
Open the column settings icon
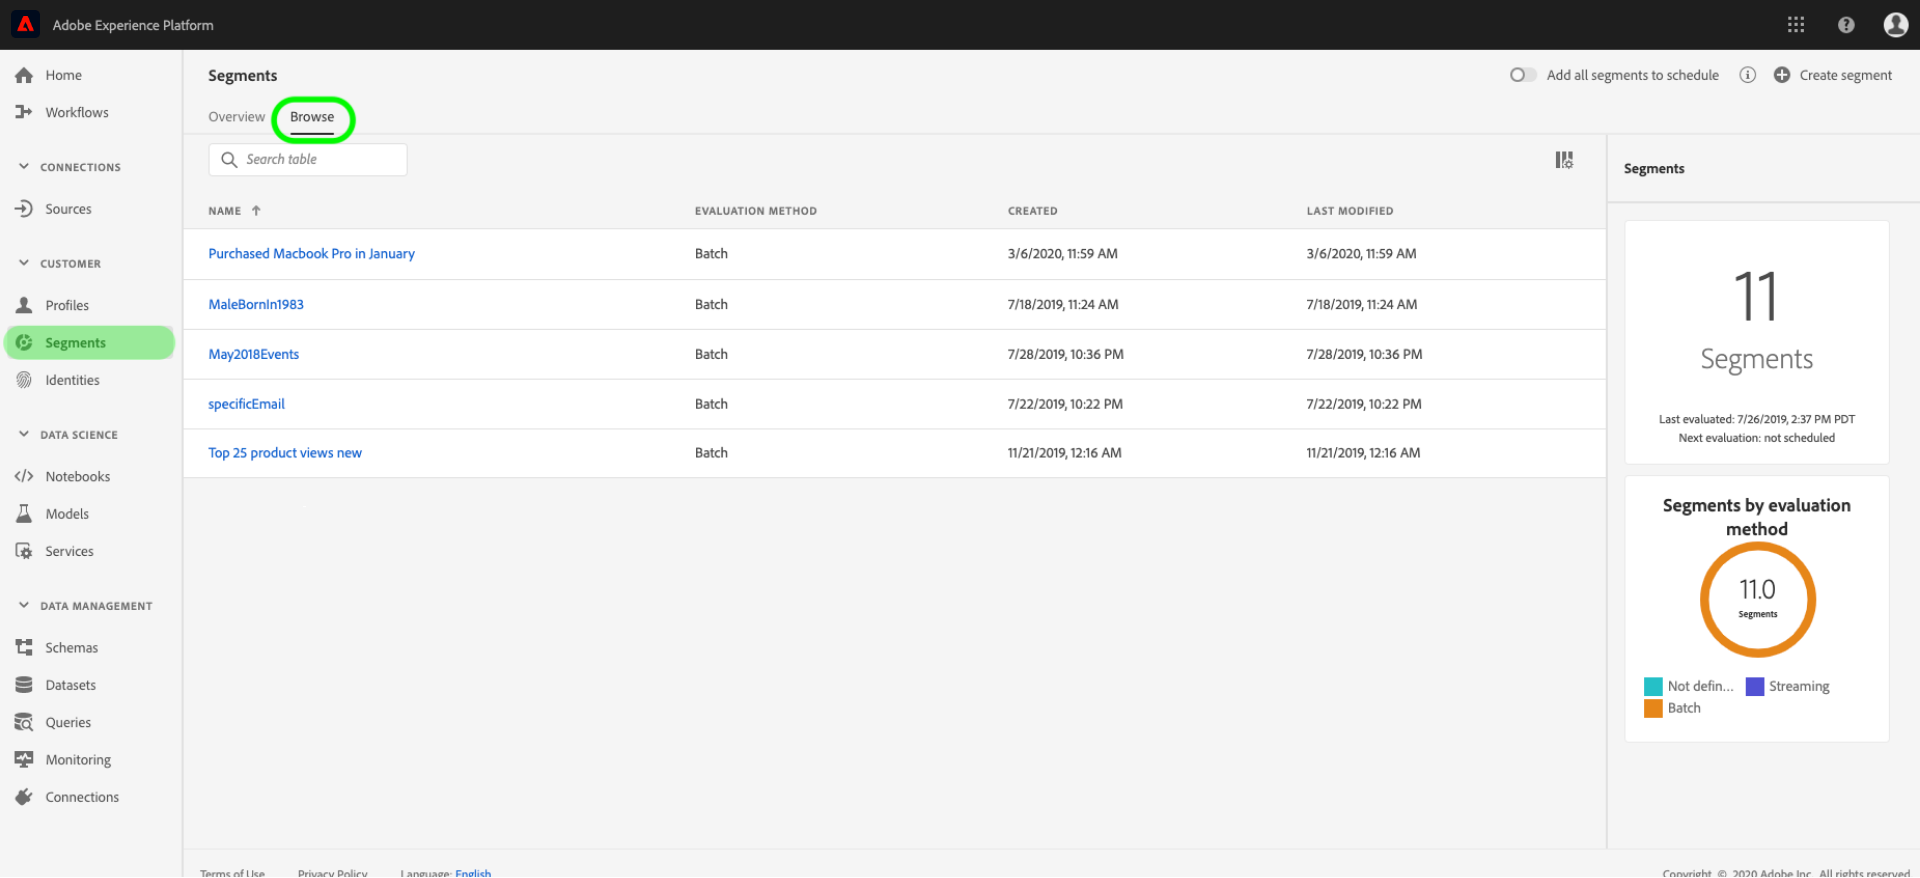1564,160
